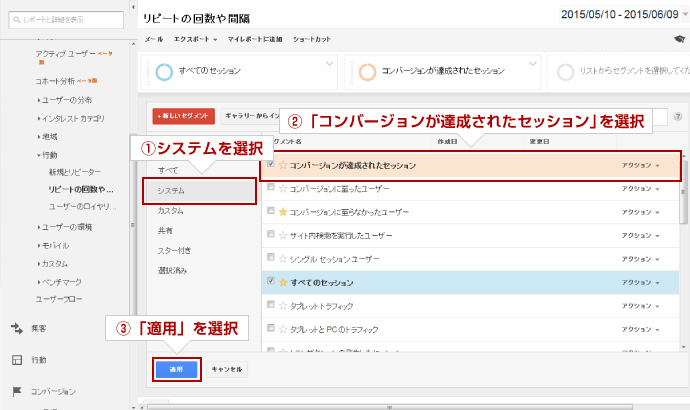690x410 pixels.
Task: Star the タブレット トラフィック segment
Action: point(284,306)
